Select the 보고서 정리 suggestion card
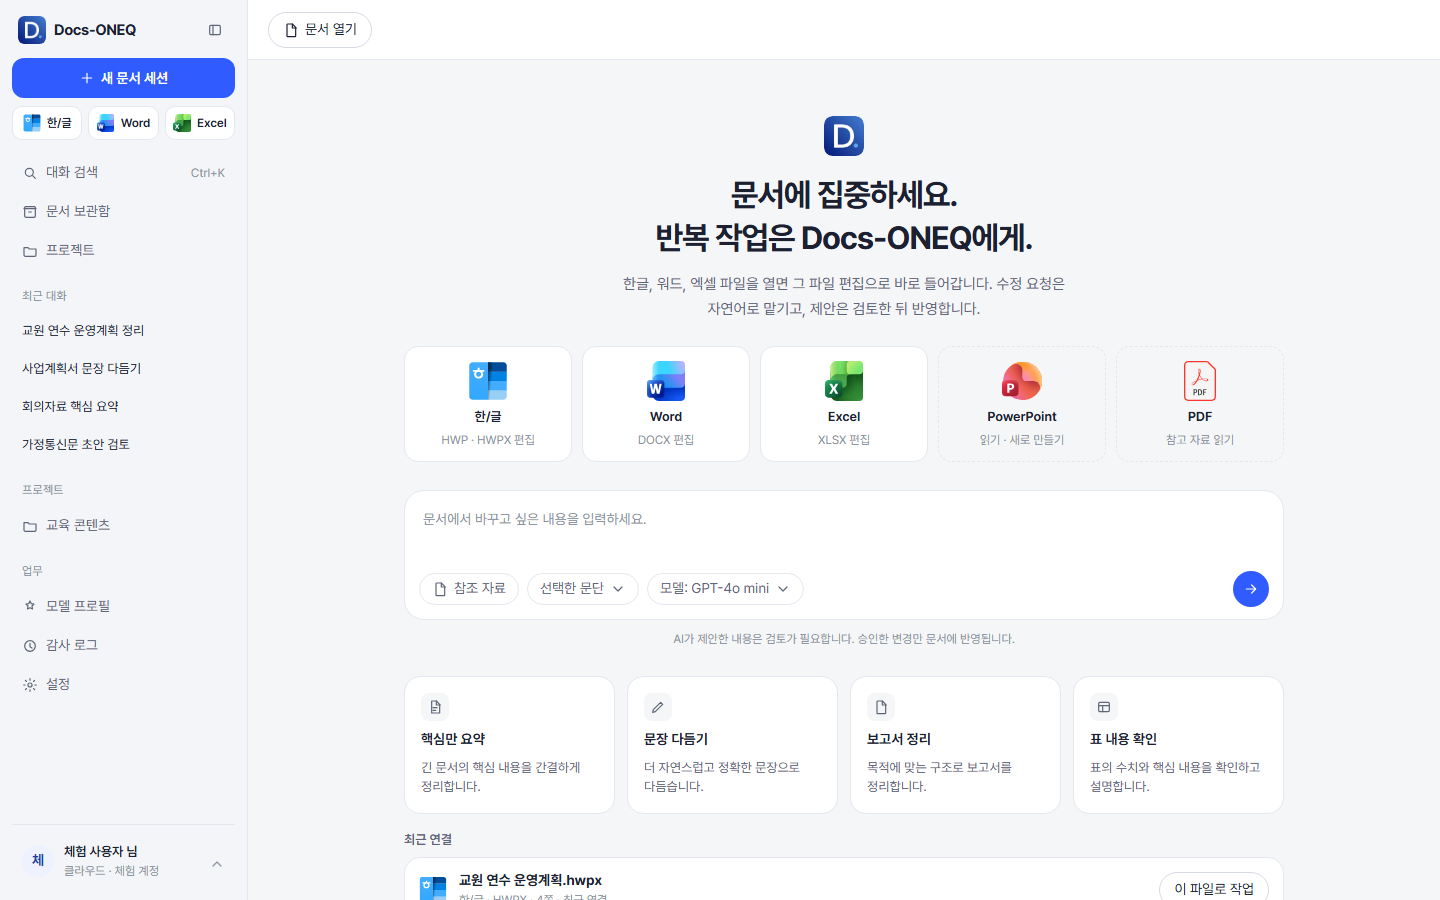The width and height of the screenshot is (1440, 900). coord(956,745)
